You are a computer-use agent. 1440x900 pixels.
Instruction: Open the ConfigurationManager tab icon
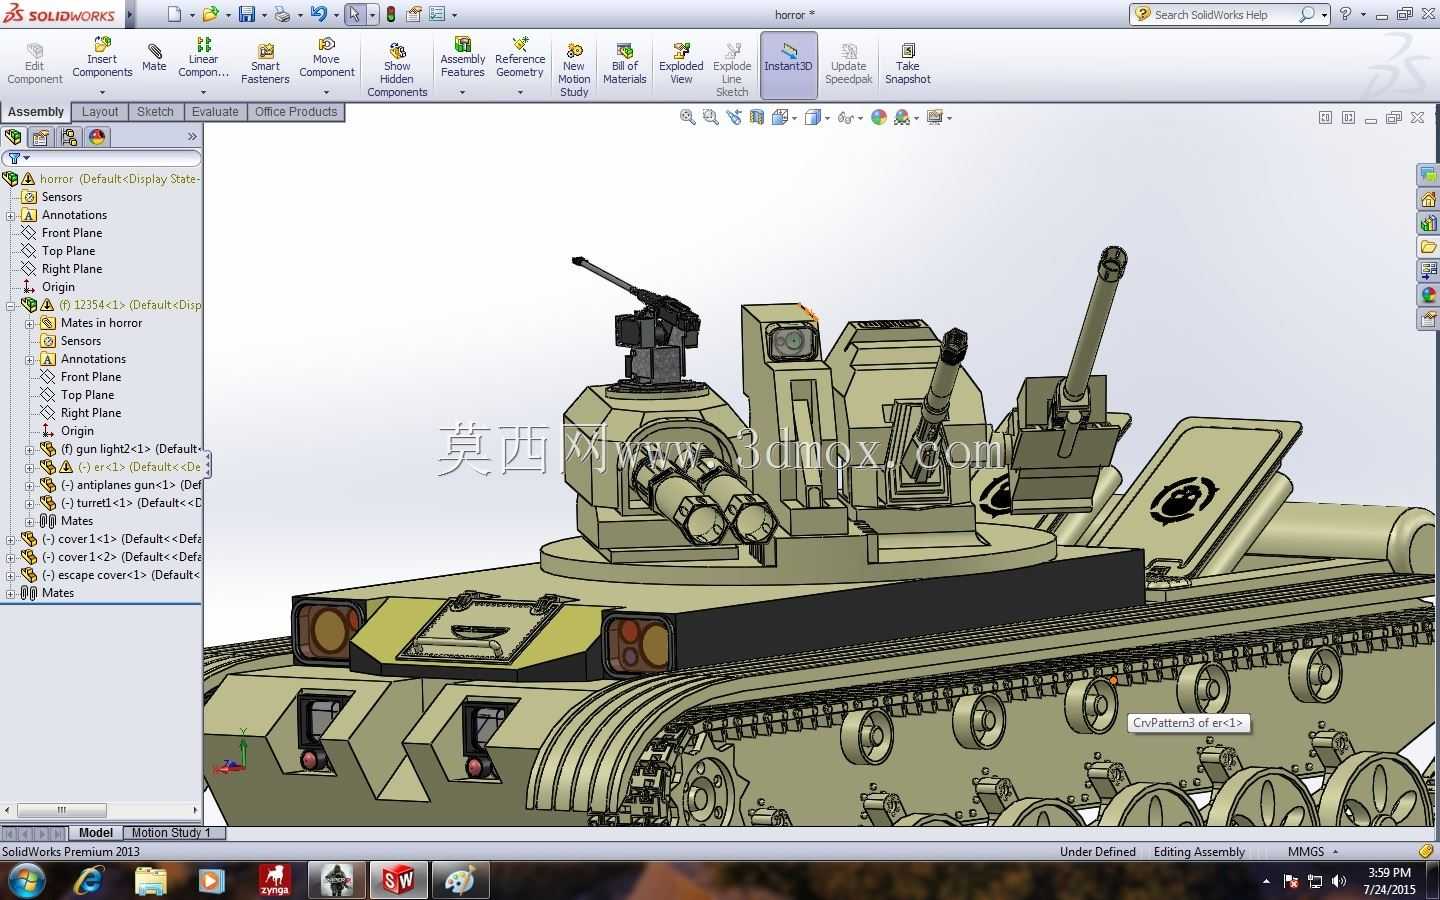click(x=69, y=137)
